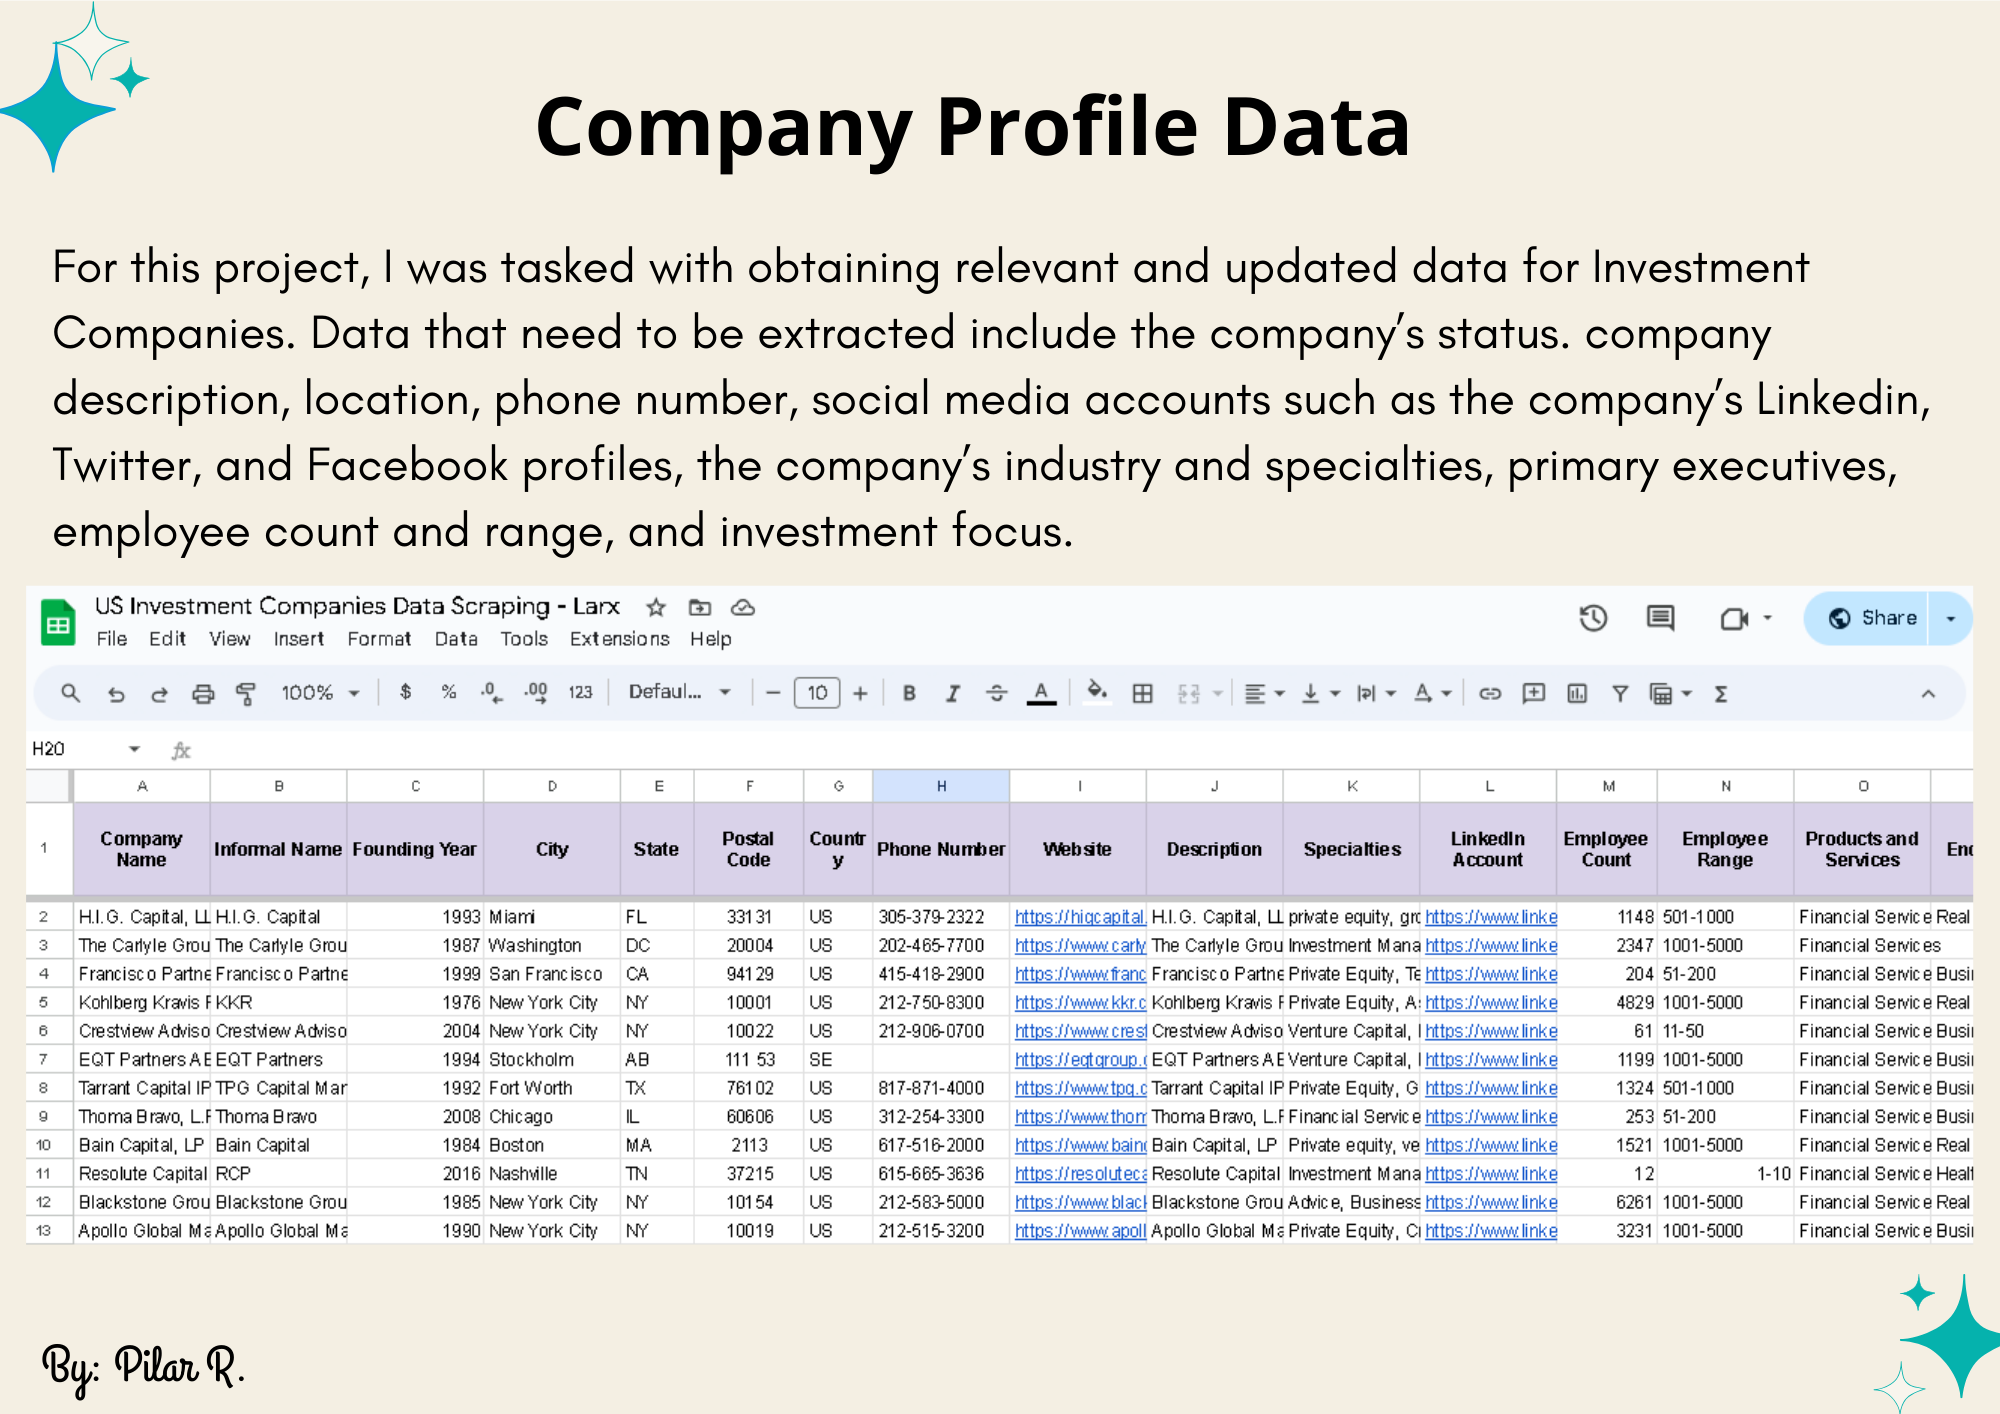Viewport: 2000px width, 1414px height.
Task: Open the fill color picker
Action: [x=1097, y=692]
